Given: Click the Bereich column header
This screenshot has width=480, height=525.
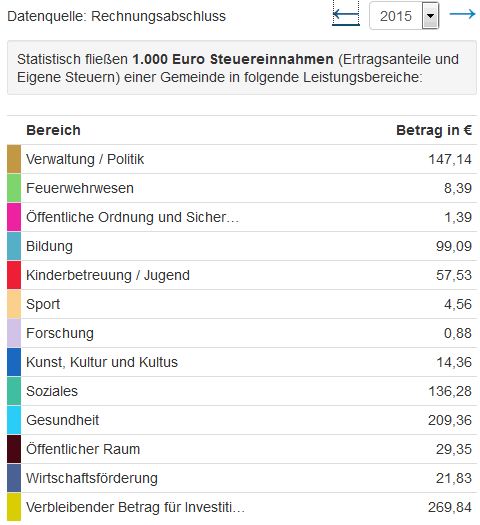Looking at the screenshot, I should tap(53, 130).
